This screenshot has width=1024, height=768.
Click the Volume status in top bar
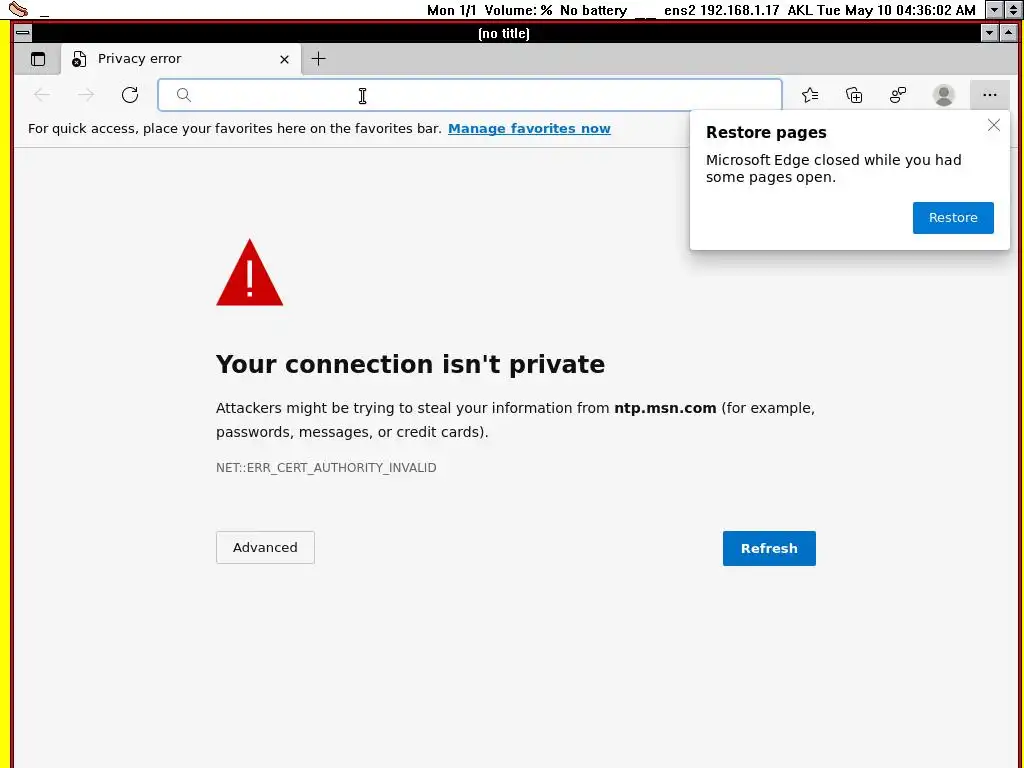click(x=519, y=10)
